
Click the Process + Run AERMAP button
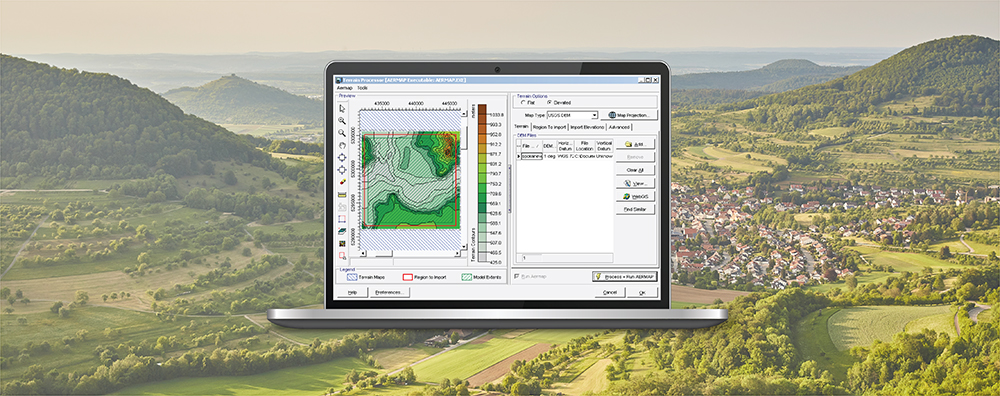[x=624, y=276]
